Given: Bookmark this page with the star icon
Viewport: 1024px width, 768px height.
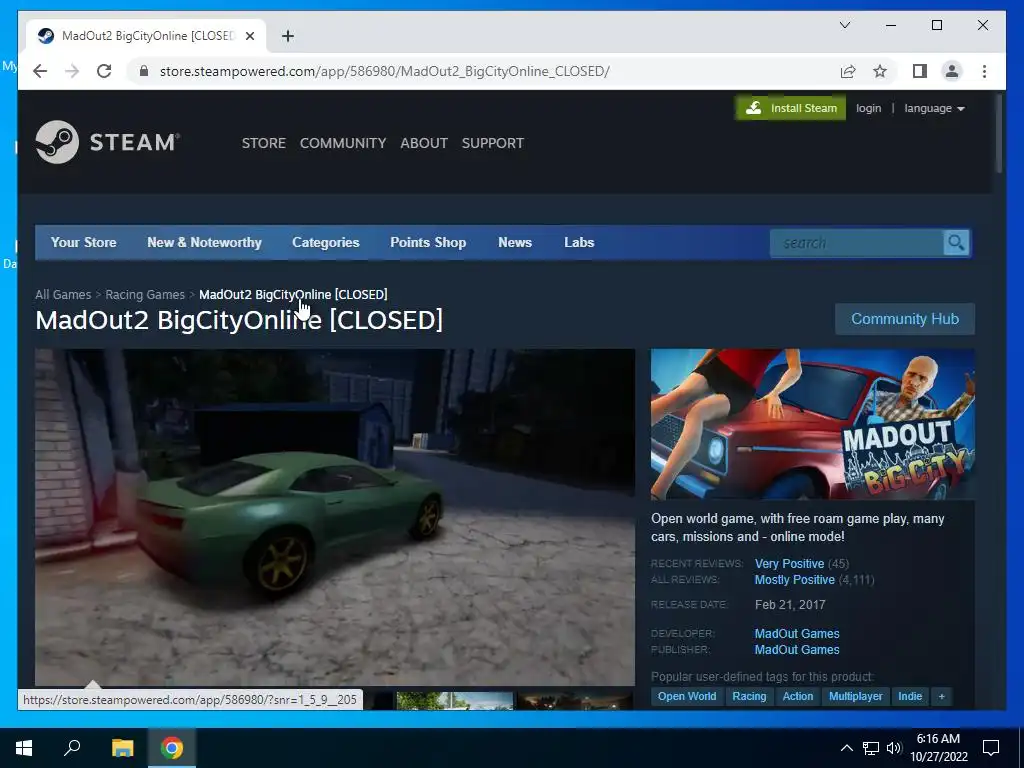Looking at the screenshot, I should pos(880,71).
